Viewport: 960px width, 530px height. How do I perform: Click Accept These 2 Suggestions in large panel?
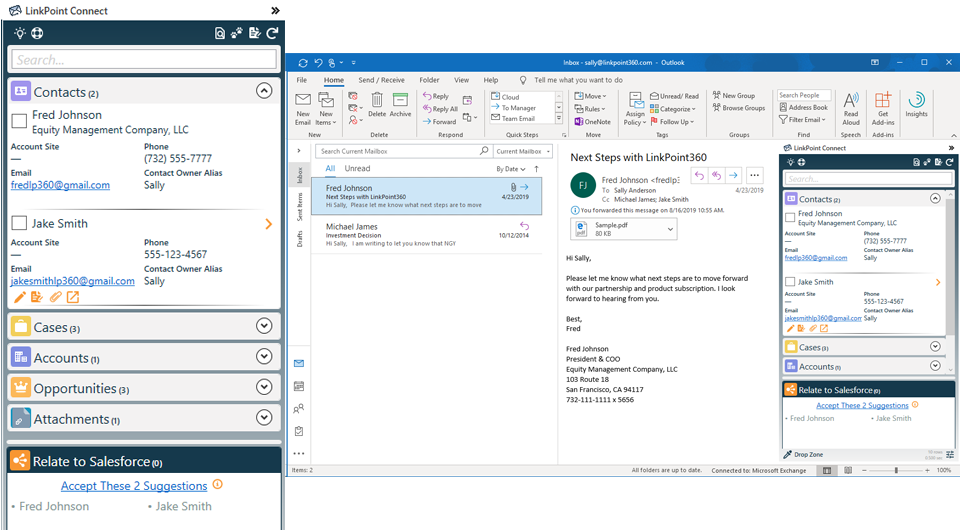click(x=134, y=485)
